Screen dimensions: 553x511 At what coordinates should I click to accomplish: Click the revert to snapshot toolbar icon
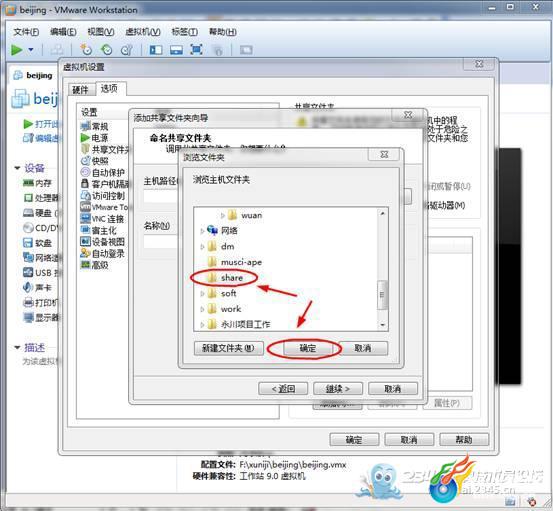click(x=106, y=50)
